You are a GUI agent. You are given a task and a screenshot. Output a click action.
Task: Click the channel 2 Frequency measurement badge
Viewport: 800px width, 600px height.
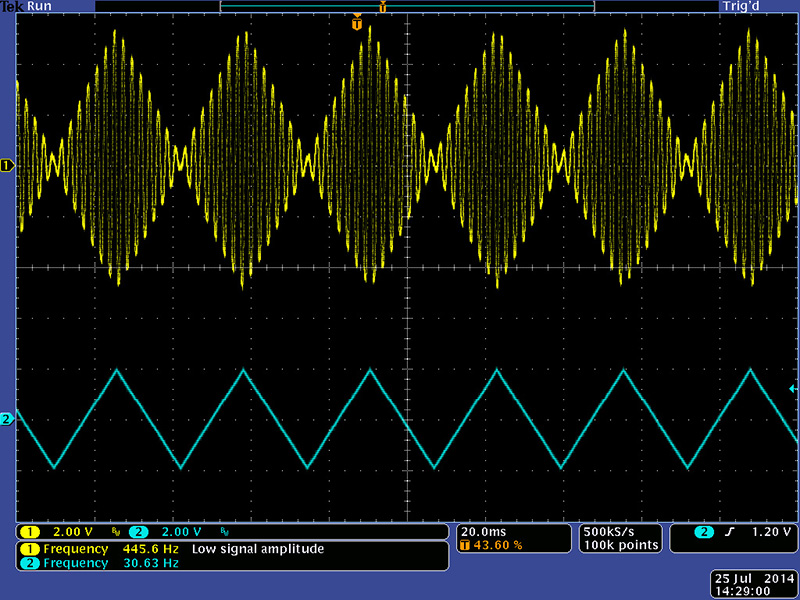[x=30, y=563]
